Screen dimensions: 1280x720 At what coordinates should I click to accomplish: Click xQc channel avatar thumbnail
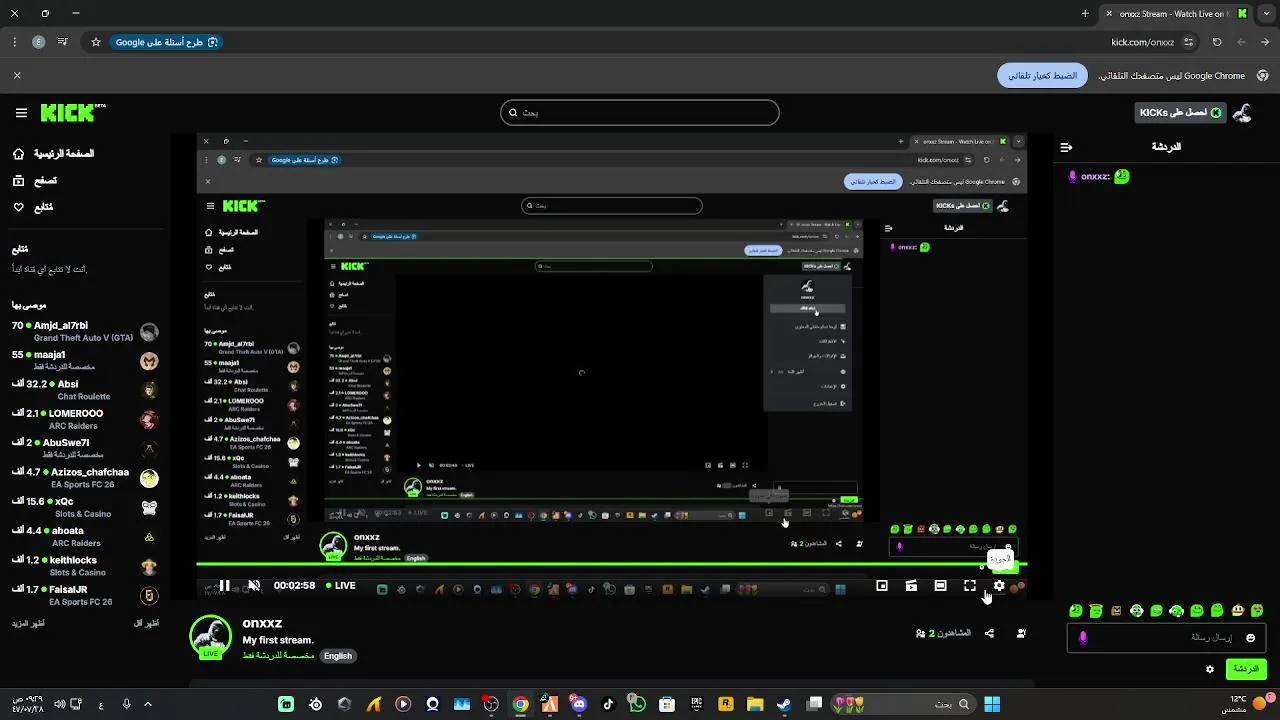(149, 508)
